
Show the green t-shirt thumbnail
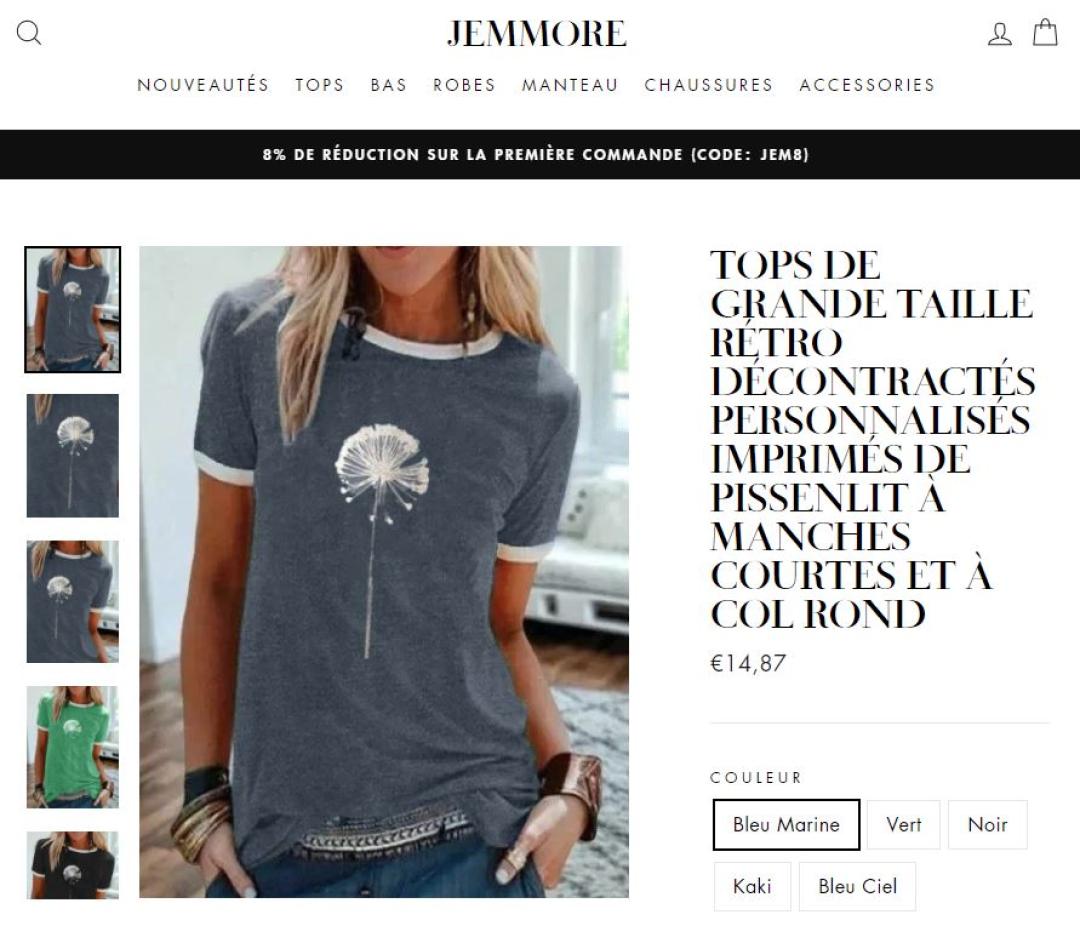[72, 747]
